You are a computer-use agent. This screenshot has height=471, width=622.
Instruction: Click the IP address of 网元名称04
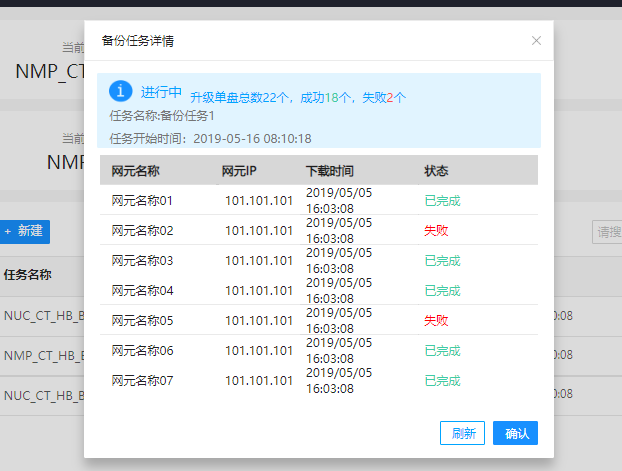coord(258,290)
